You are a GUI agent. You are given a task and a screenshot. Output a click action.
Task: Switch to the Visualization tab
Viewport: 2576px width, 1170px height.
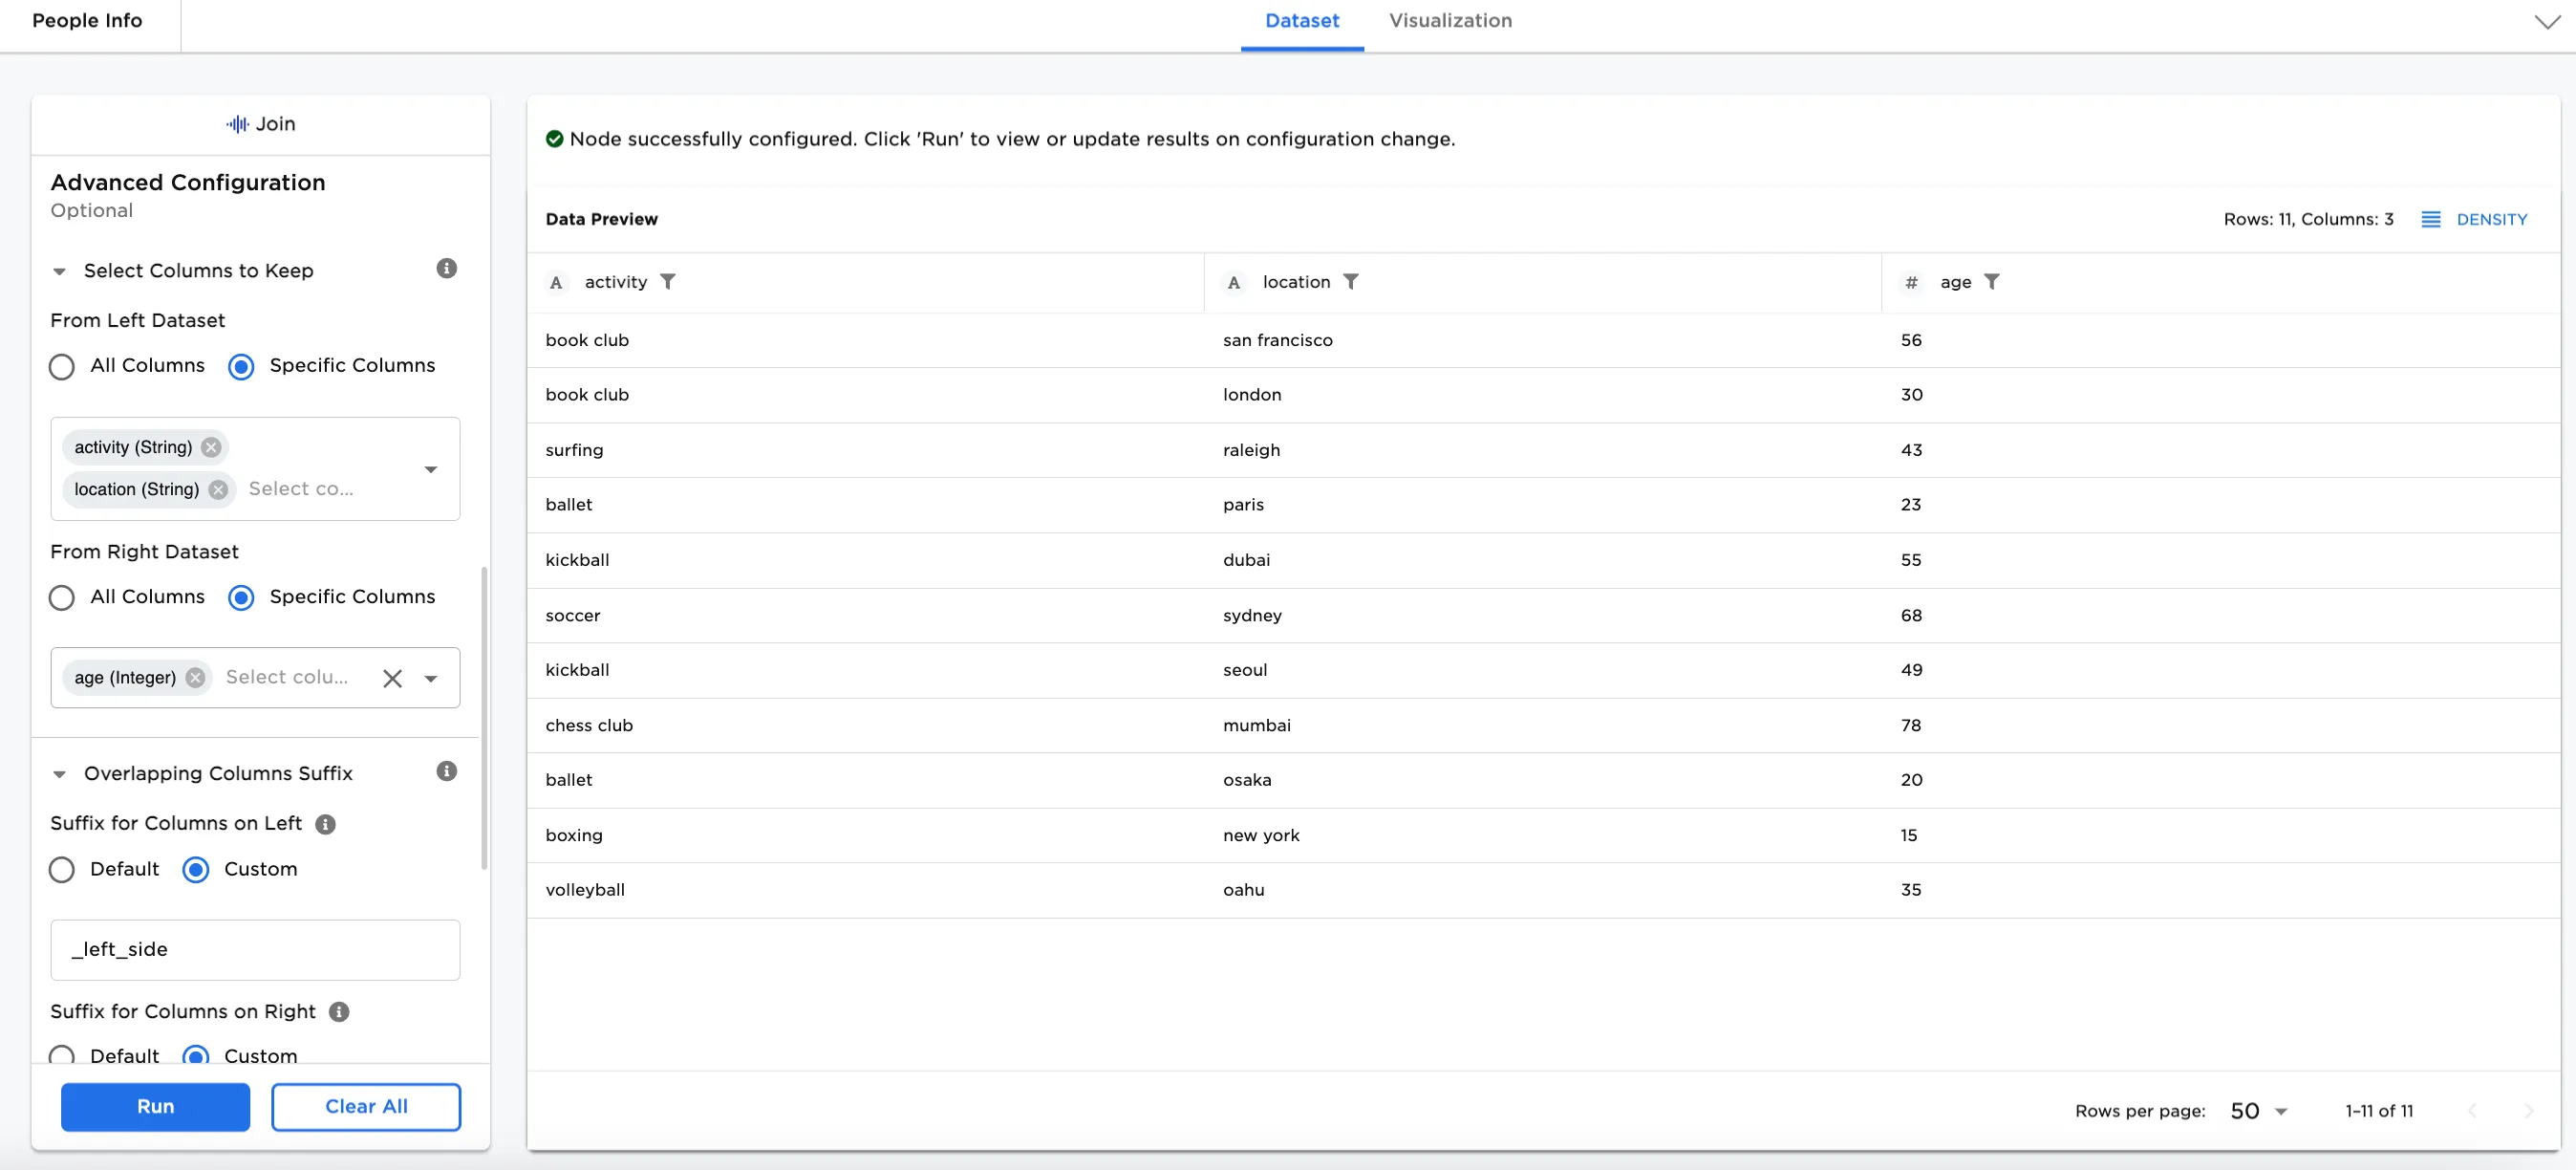pos(1450,20)
